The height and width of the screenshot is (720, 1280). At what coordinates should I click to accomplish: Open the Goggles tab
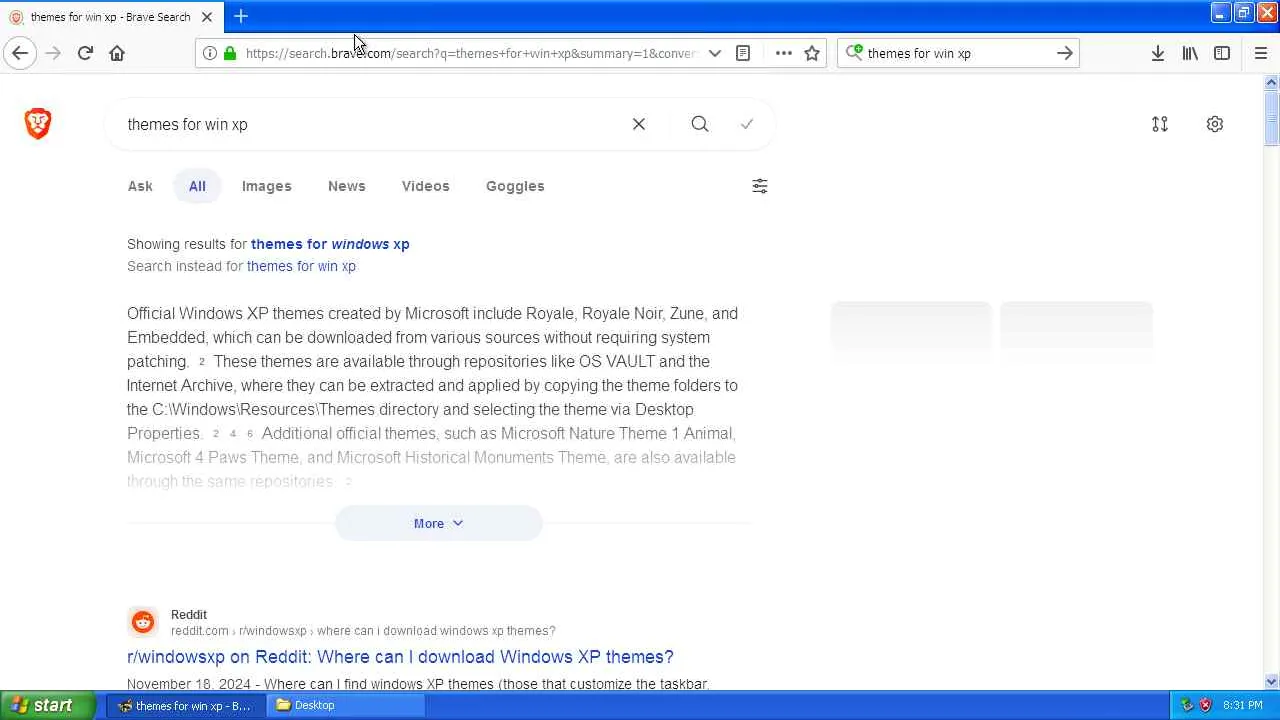(x=515, y=186)
